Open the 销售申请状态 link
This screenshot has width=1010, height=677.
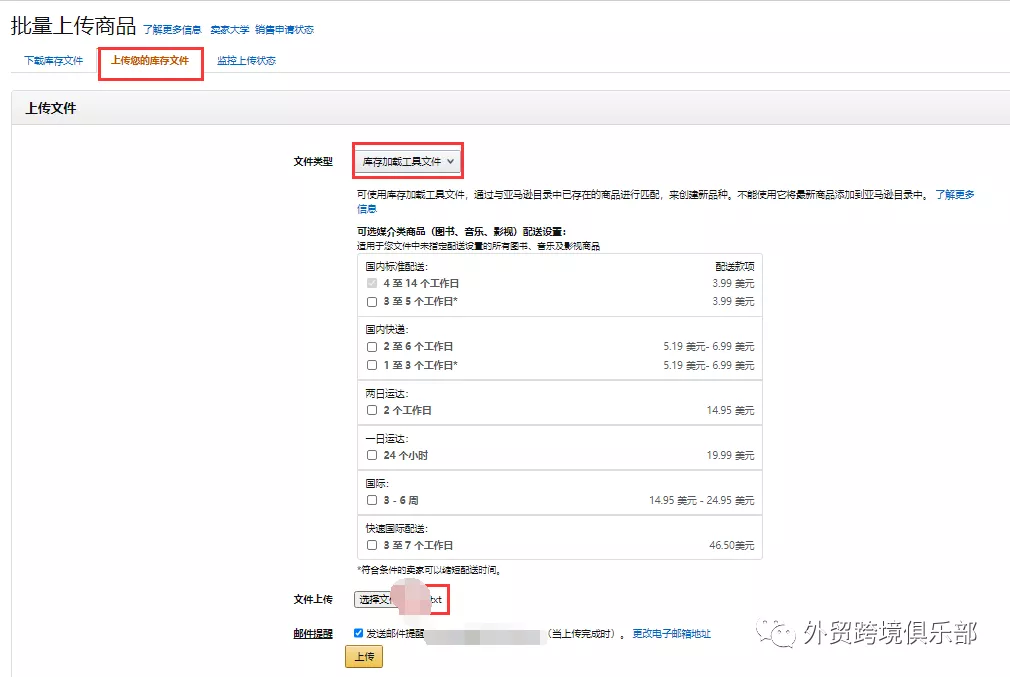click(x=284, y=30)
